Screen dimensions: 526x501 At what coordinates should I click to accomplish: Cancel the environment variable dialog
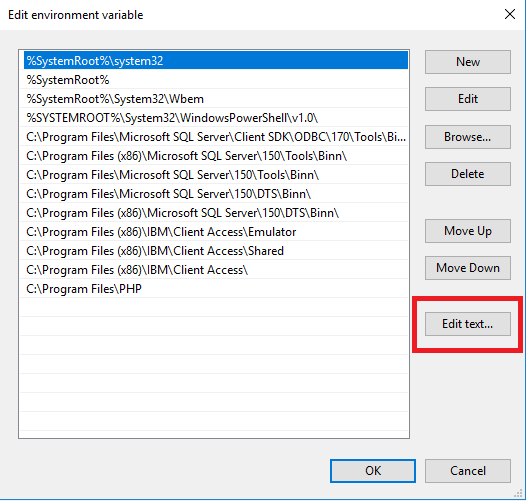point(468,471)
